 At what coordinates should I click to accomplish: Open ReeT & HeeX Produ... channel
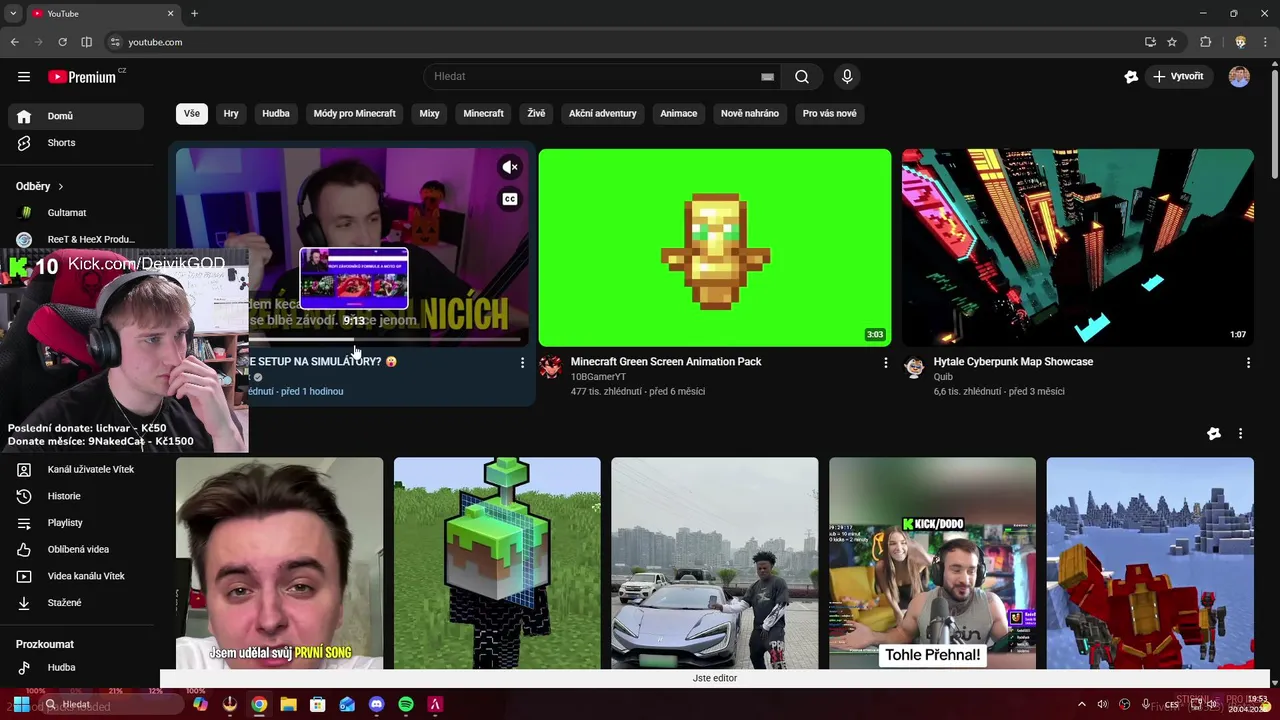(76, 240)
